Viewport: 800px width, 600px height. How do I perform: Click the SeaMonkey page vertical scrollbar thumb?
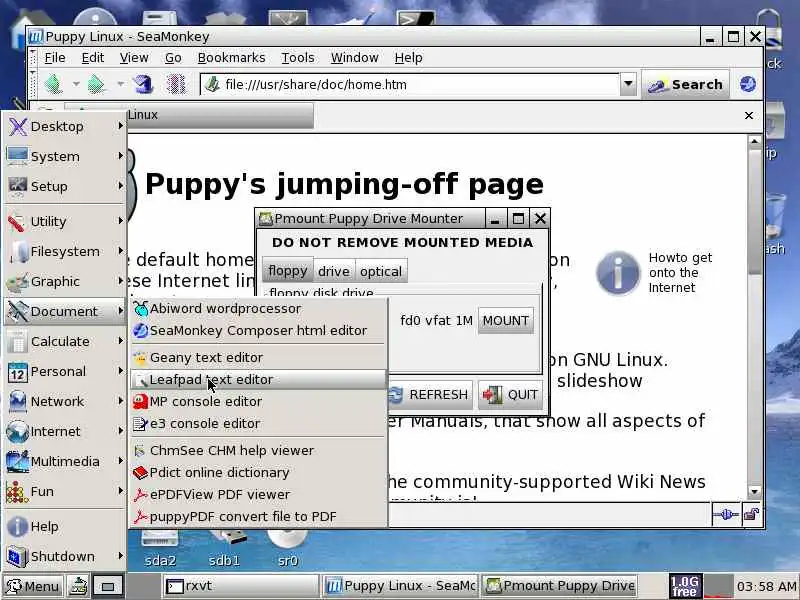click(755, 213)
